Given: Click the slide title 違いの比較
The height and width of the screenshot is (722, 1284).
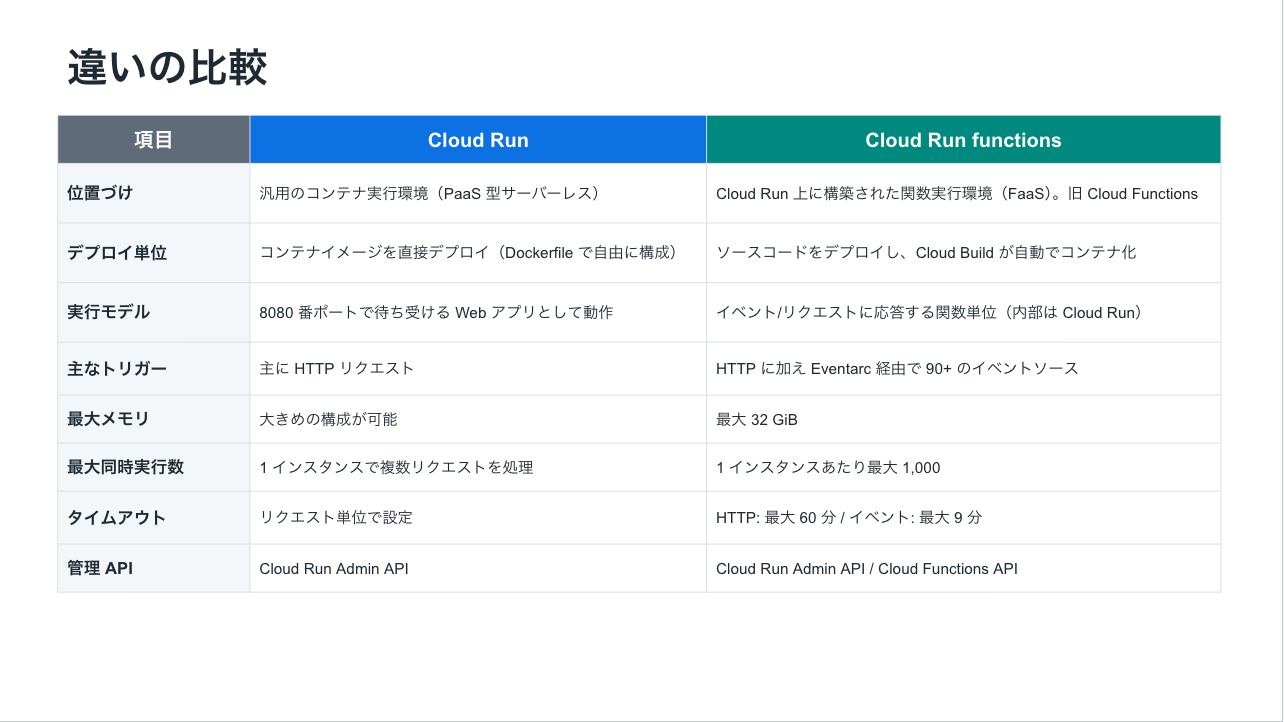Looking at the screenshot, I should [167, 69].
